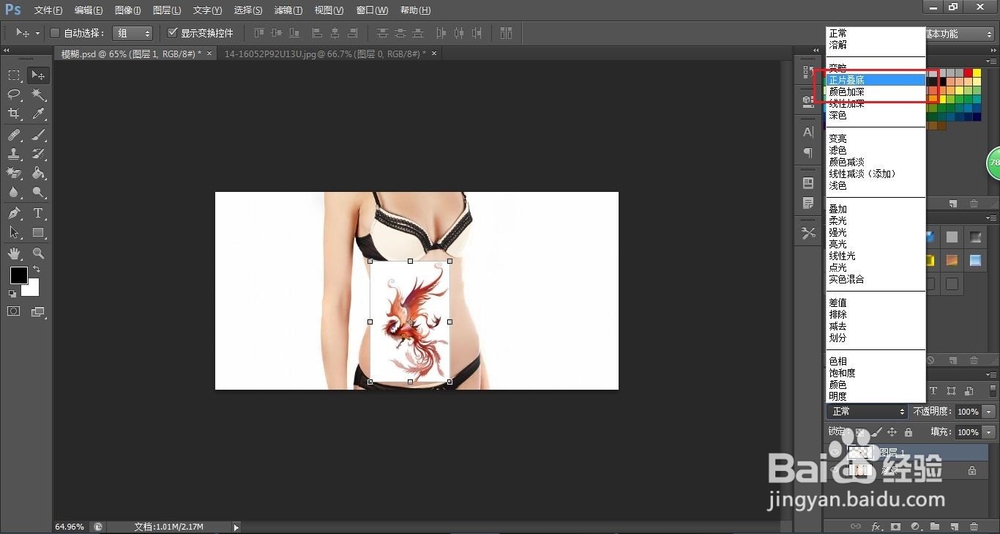Select the Move tool in the toolbox
The image size is (1000, 534).
[38, 75]
